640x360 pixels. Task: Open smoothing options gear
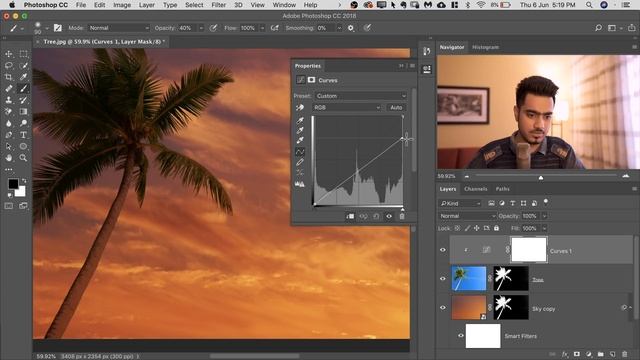(x=351, y=28)
